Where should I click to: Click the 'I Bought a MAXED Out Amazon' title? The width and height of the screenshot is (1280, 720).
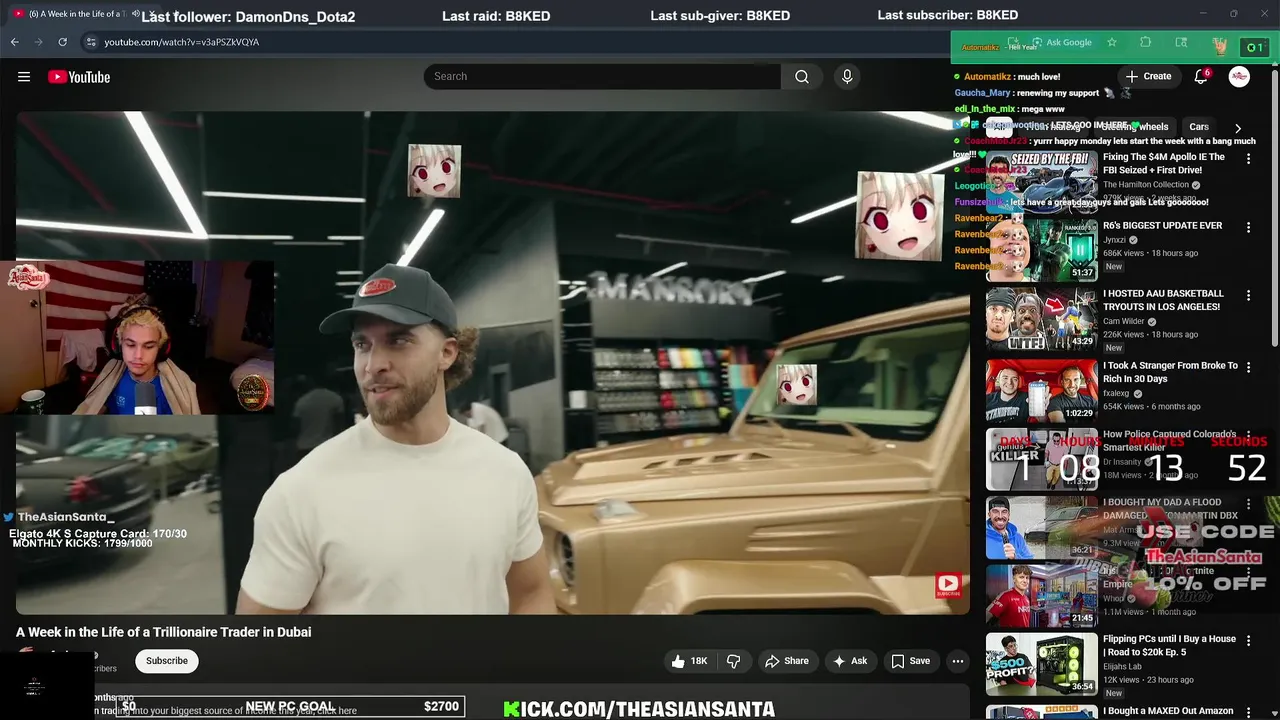coord(1168,711)
